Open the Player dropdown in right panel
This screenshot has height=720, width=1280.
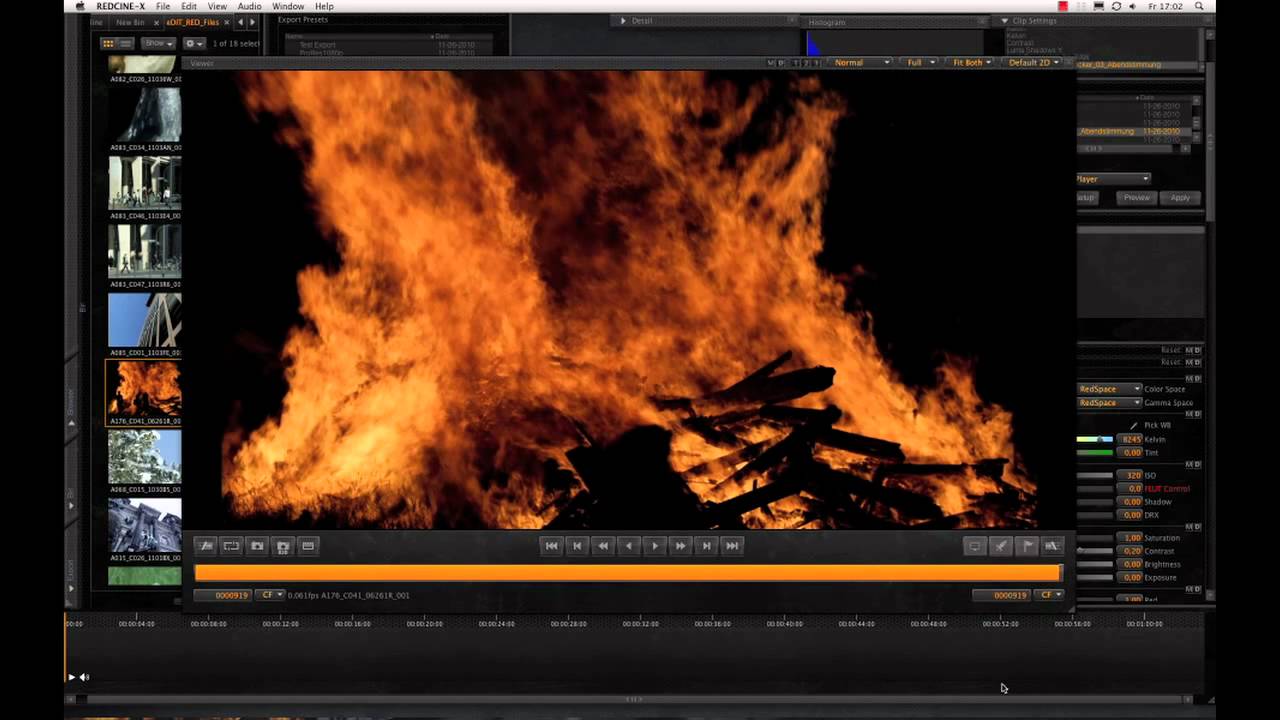(x=1113, y=179)
